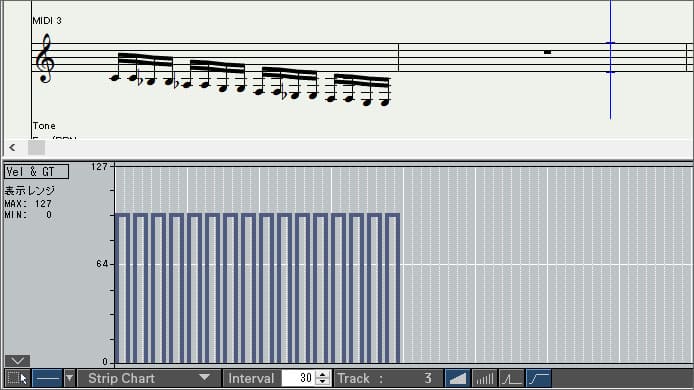Select the whole rest in second measure
This screenshot has width=694, height=390.
pyautogui.click(x=547, y=52)
